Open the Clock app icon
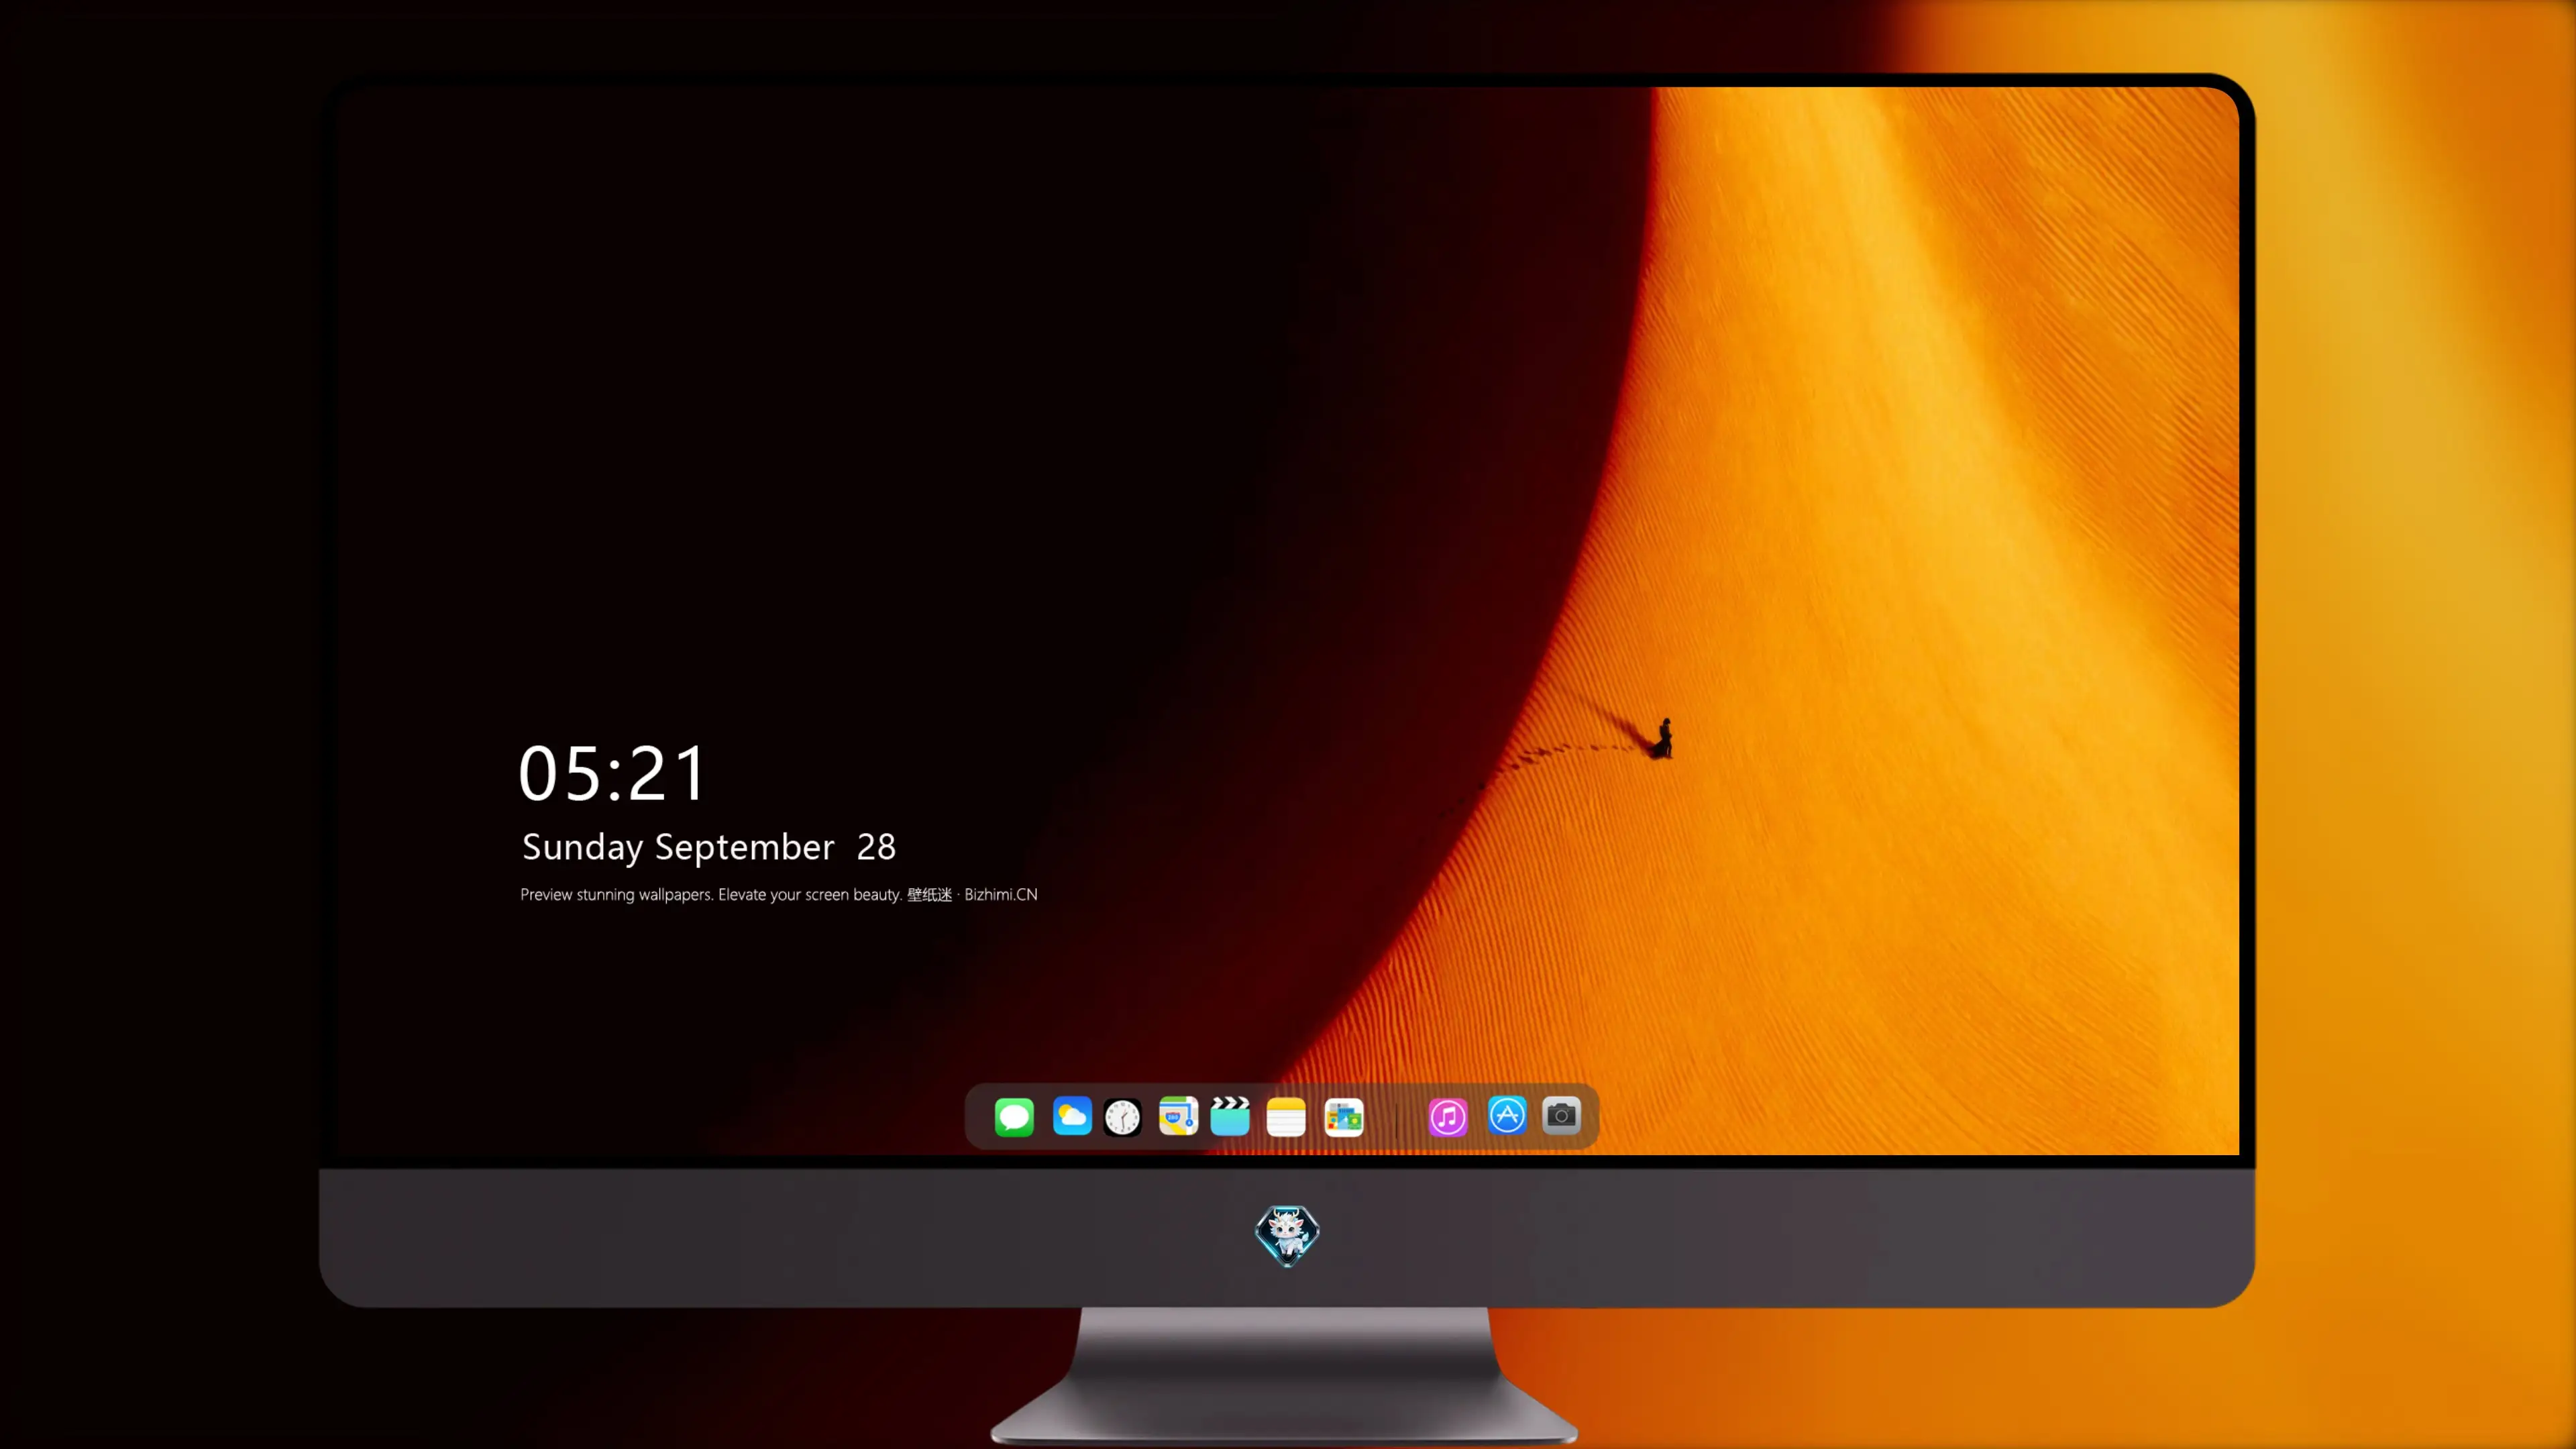The width and height of the screenshot is (2576, 1449). [x=1122, y=1117]
